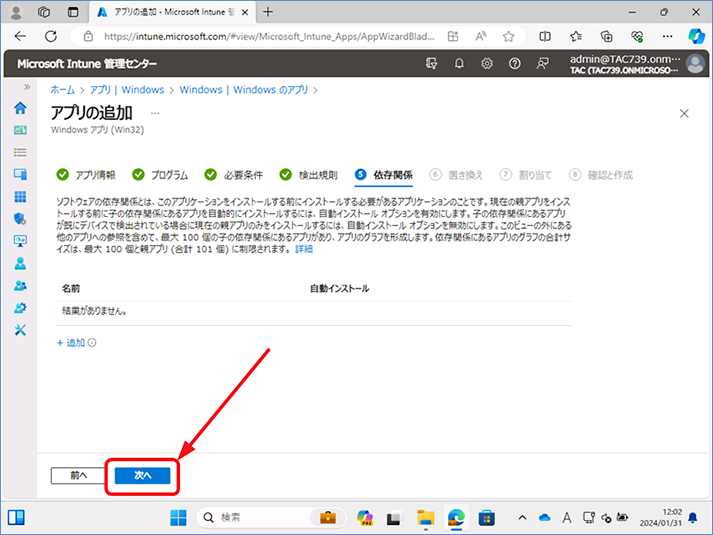Click the 自動インストール column header
This screenshot has width=713, height=535.
point(339,289)
